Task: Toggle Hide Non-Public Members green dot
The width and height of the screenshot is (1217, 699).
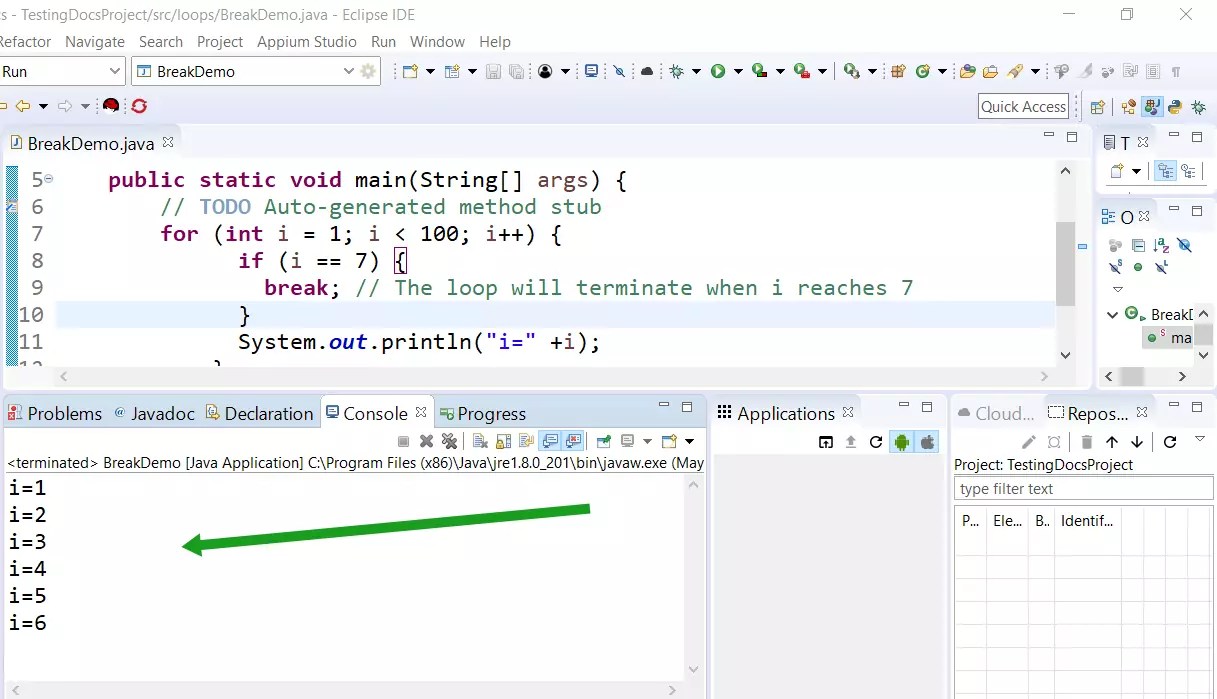Action: (x=1138, y=267)
